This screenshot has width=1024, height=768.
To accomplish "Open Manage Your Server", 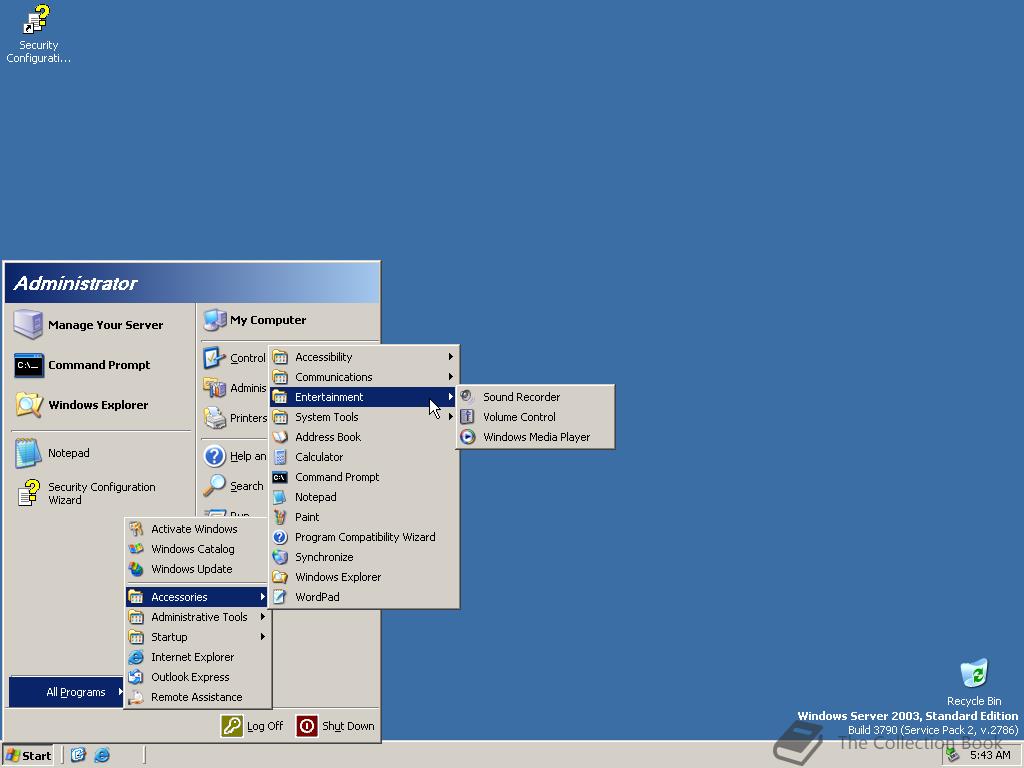I will click(101, 325).
